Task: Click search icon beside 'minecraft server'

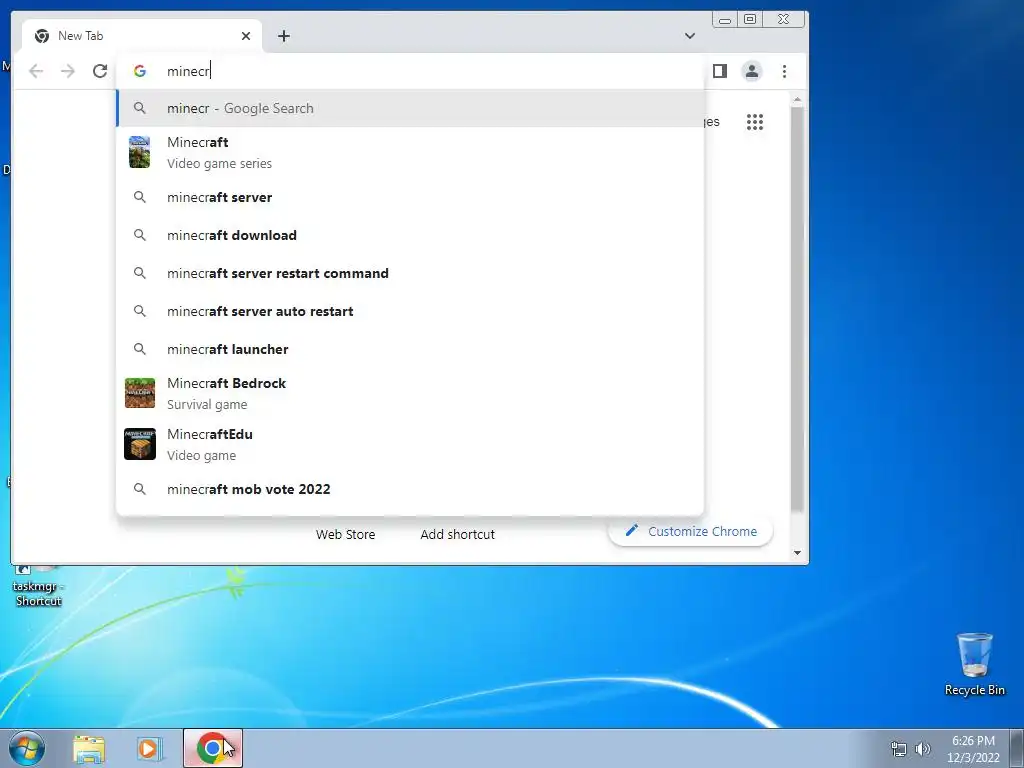Action: [140, 197]
